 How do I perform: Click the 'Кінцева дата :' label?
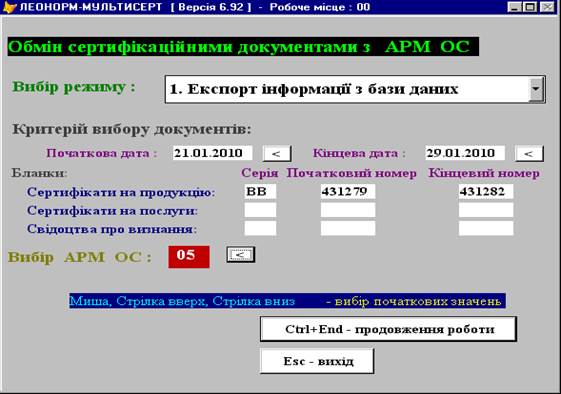tap(360, 153)
